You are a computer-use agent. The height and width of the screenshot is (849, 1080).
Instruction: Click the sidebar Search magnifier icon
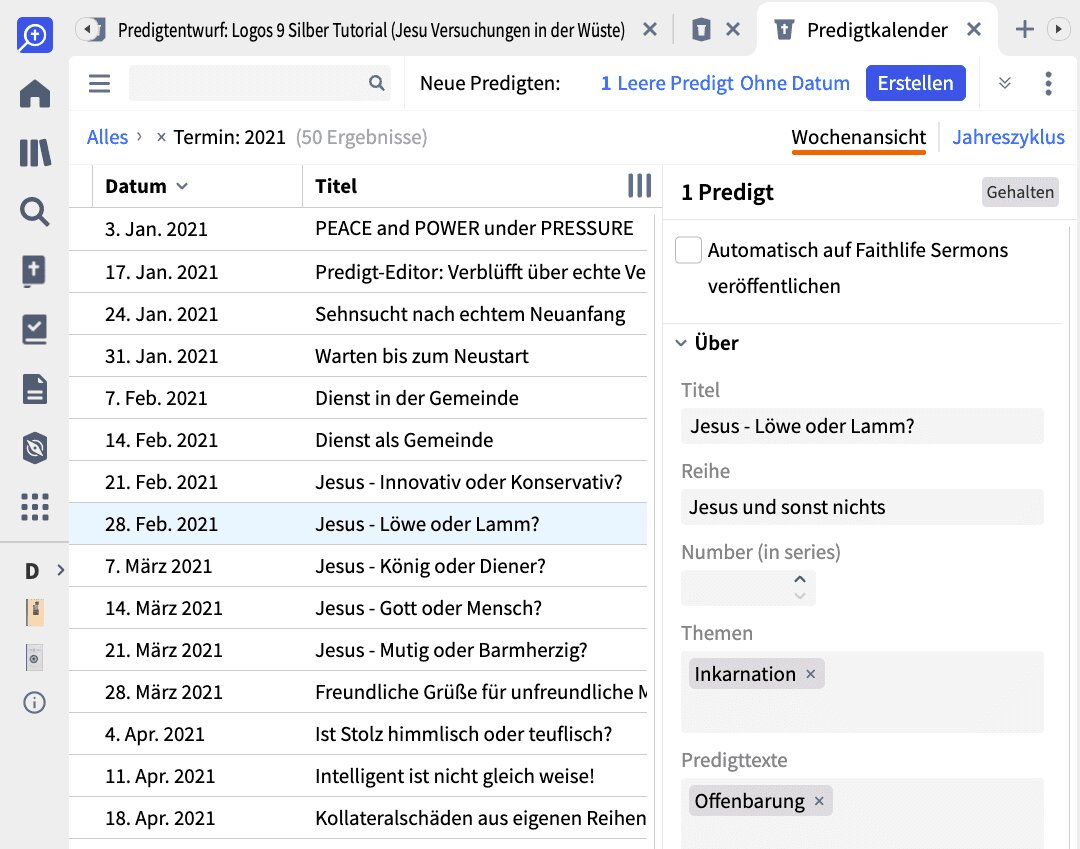tap(35, 211)
